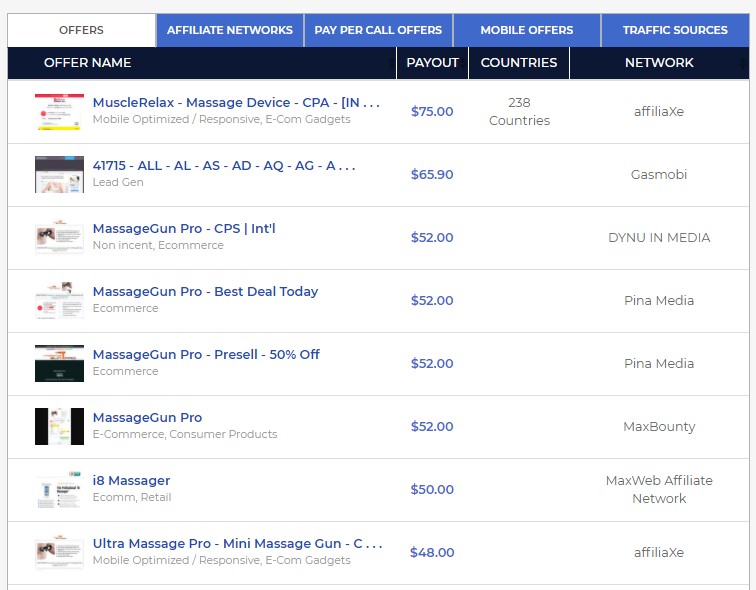Open the MassageGun Pro - Best Deal Today link
This screenshot has height=590, width=756.
click(x=205, y=292)
